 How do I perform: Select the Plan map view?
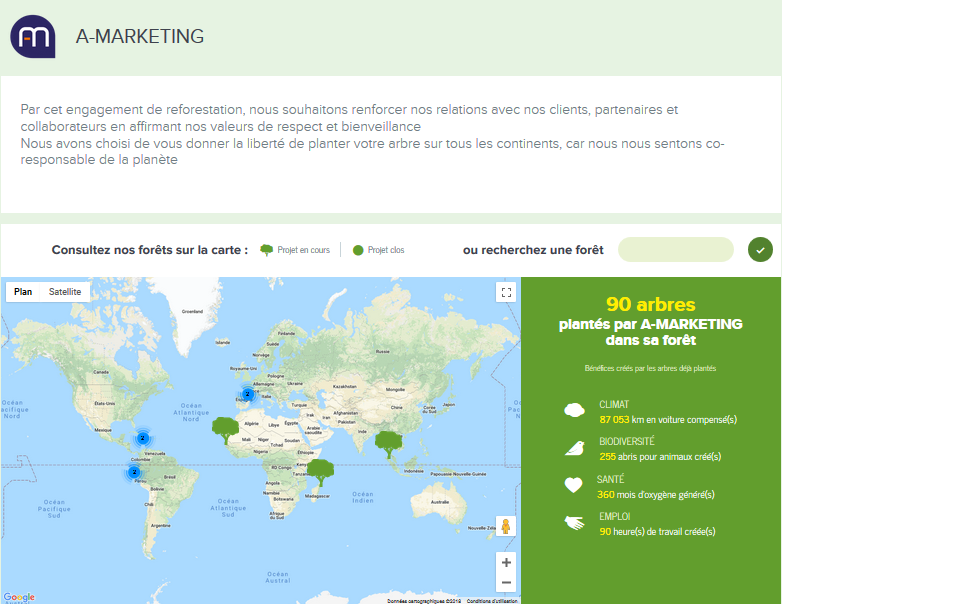point(23,292)
